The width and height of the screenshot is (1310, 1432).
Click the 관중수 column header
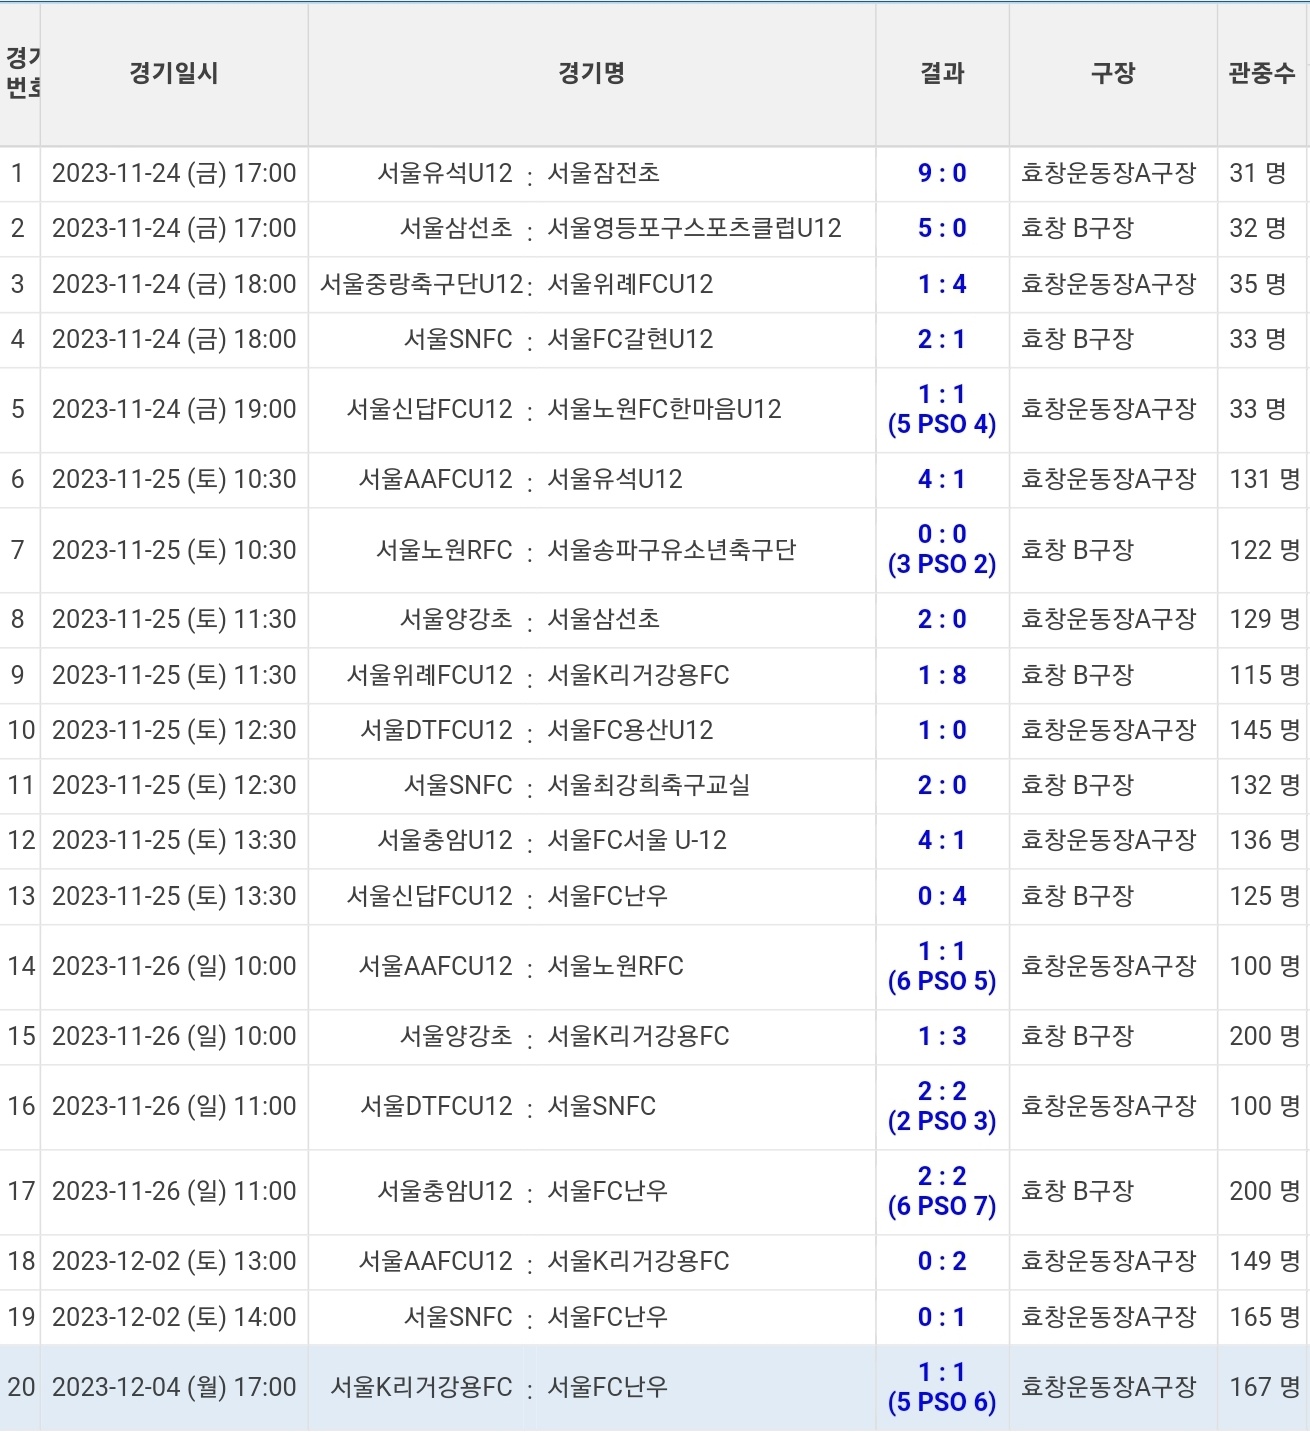(1261, 73)
